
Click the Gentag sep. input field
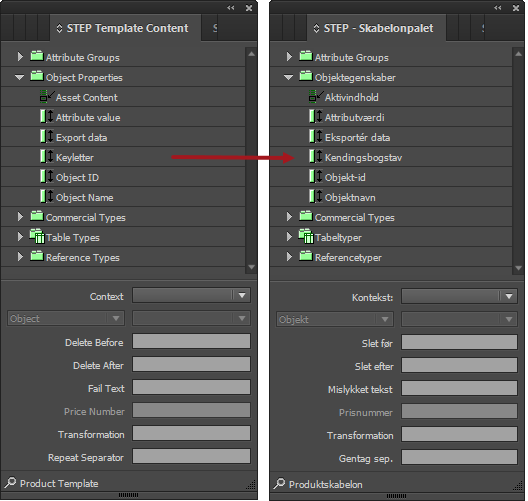pyautogui.click(x=459, y=458)
